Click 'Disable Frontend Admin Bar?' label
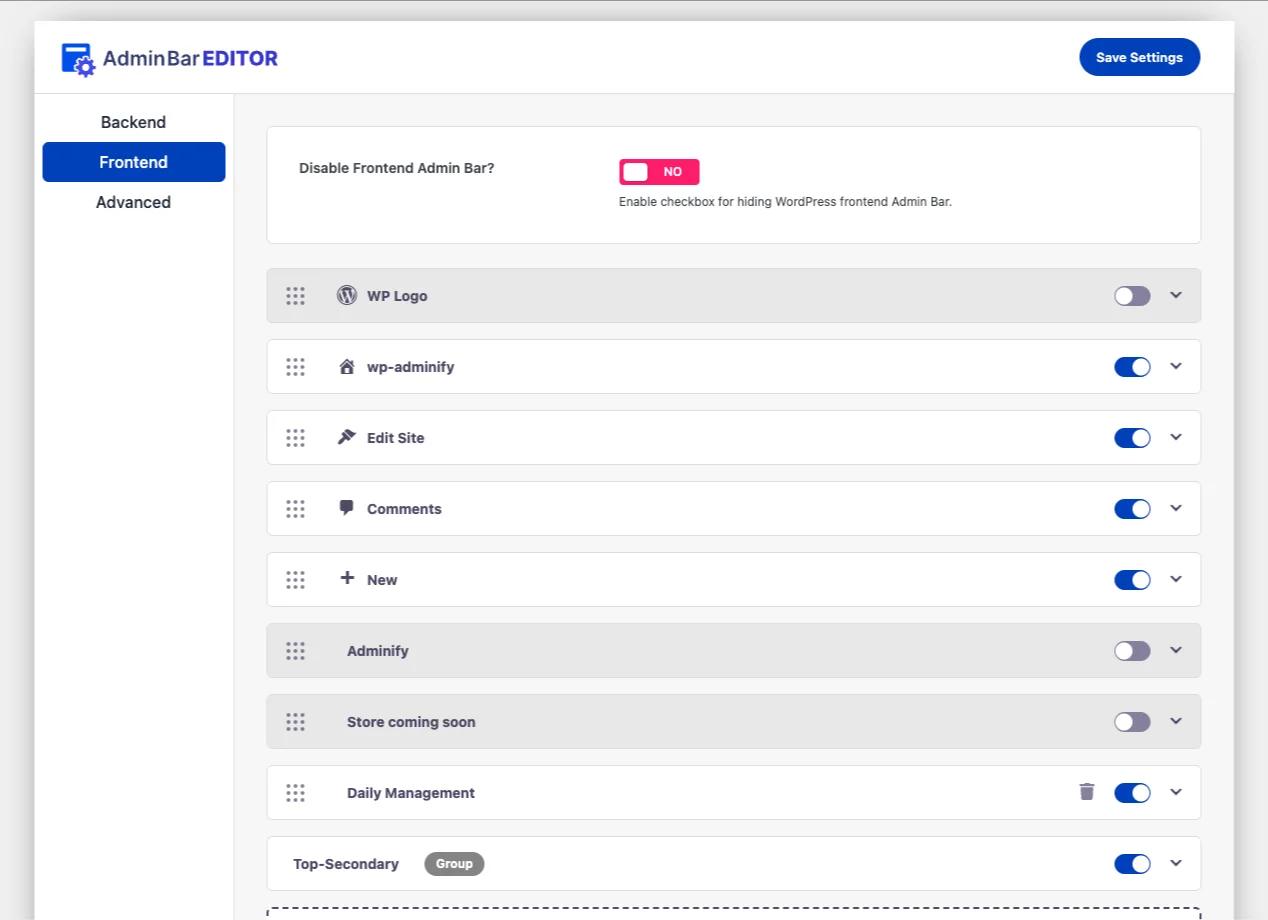 [x=397, y=168]
